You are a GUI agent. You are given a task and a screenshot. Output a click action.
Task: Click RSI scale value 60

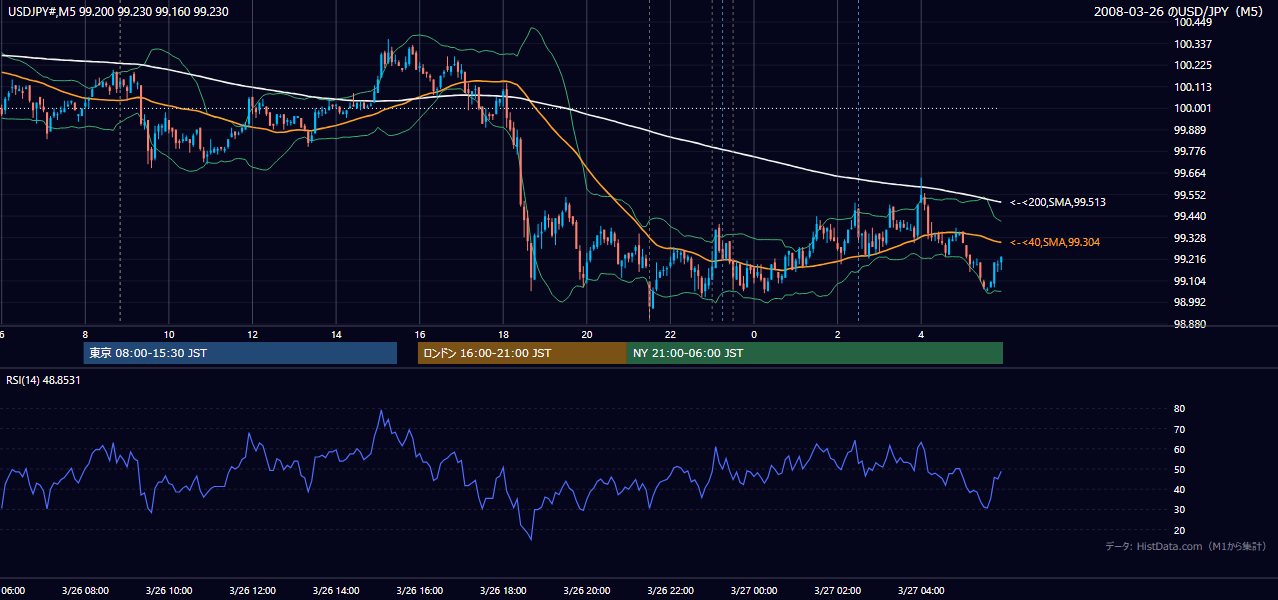pyautogui.click(x=1180, y=449)
